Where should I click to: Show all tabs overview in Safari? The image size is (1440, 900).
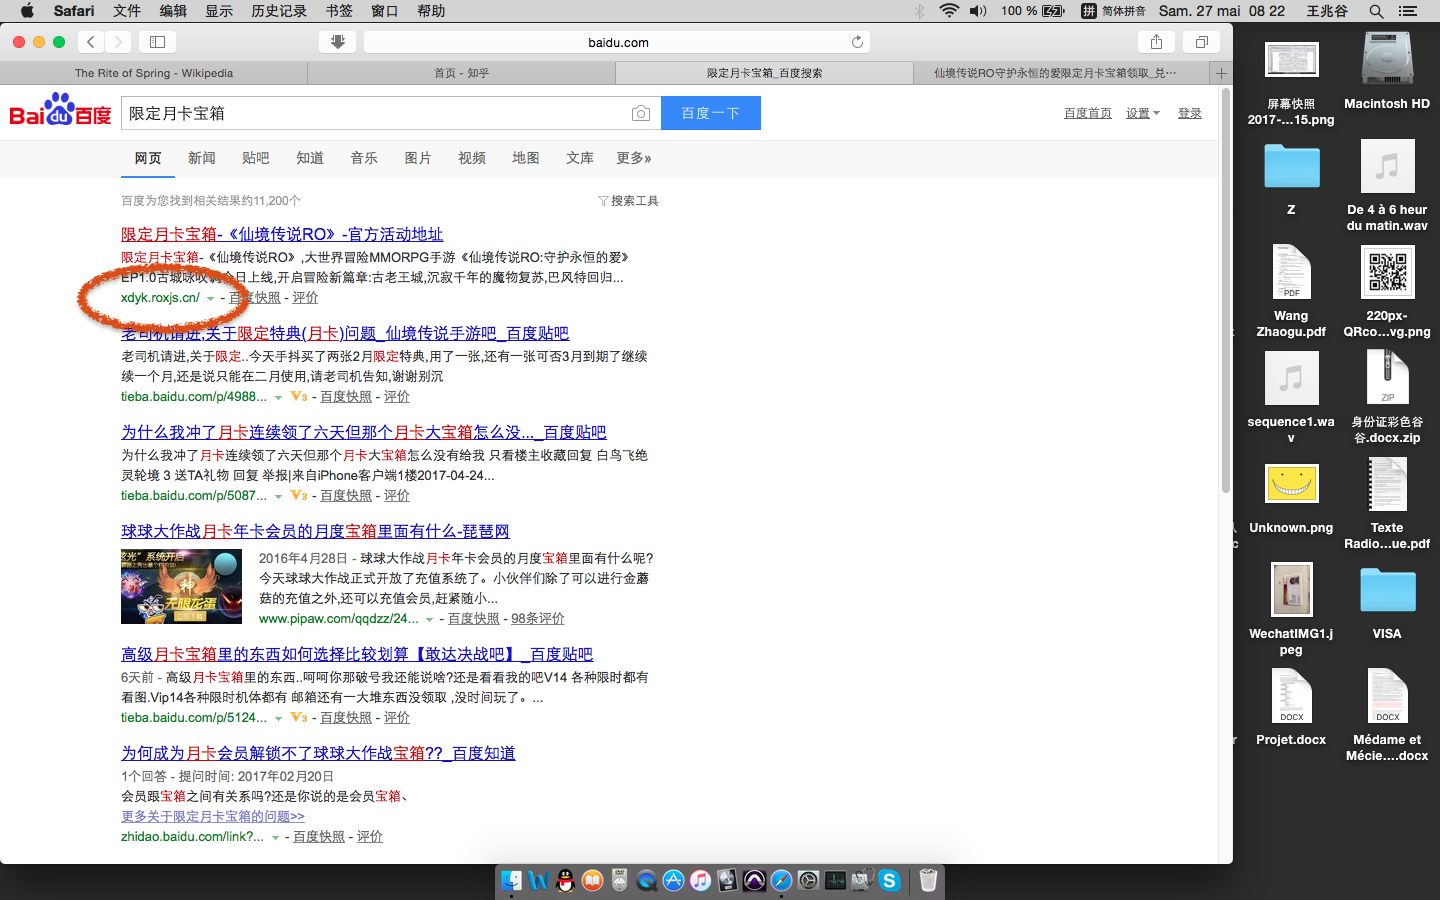point(1202,42)
